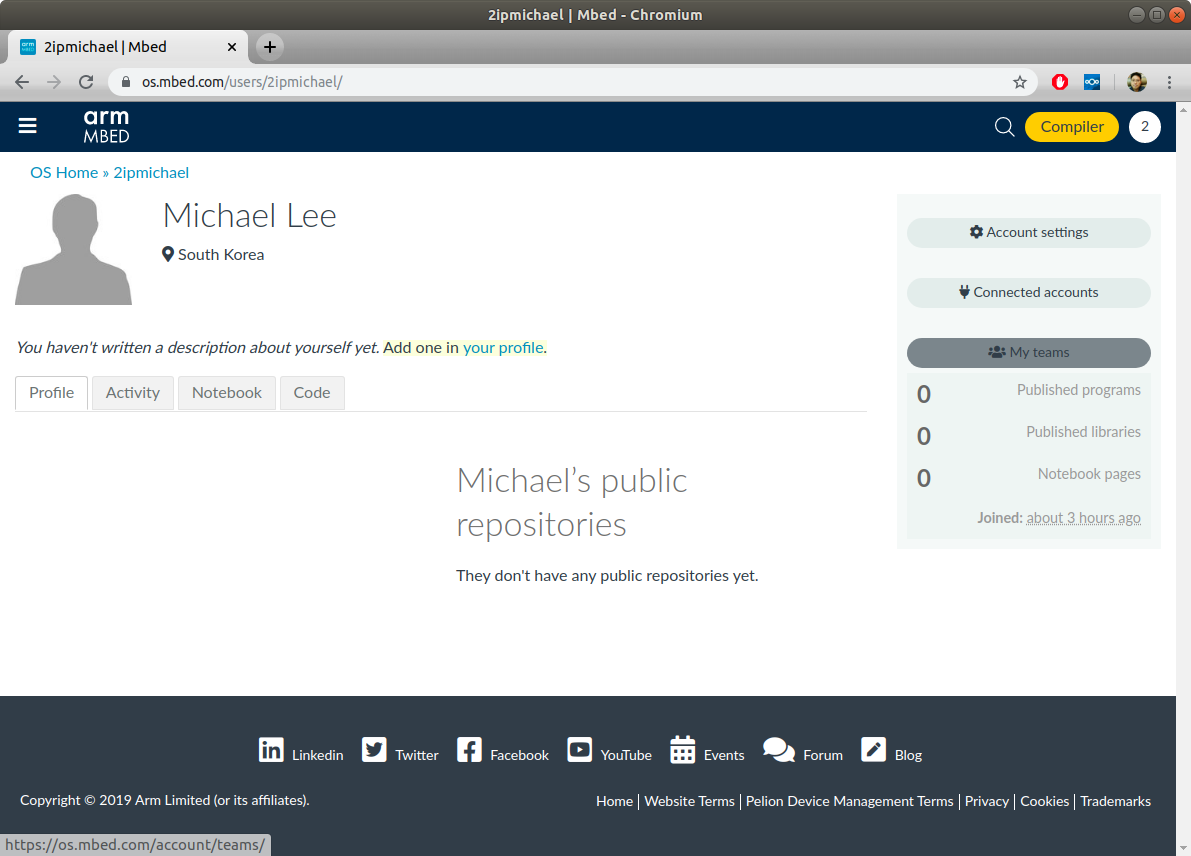Click the Blog pencil icon
The width and height of the screenshot is (1191, 856).
(x=874, y=750)
